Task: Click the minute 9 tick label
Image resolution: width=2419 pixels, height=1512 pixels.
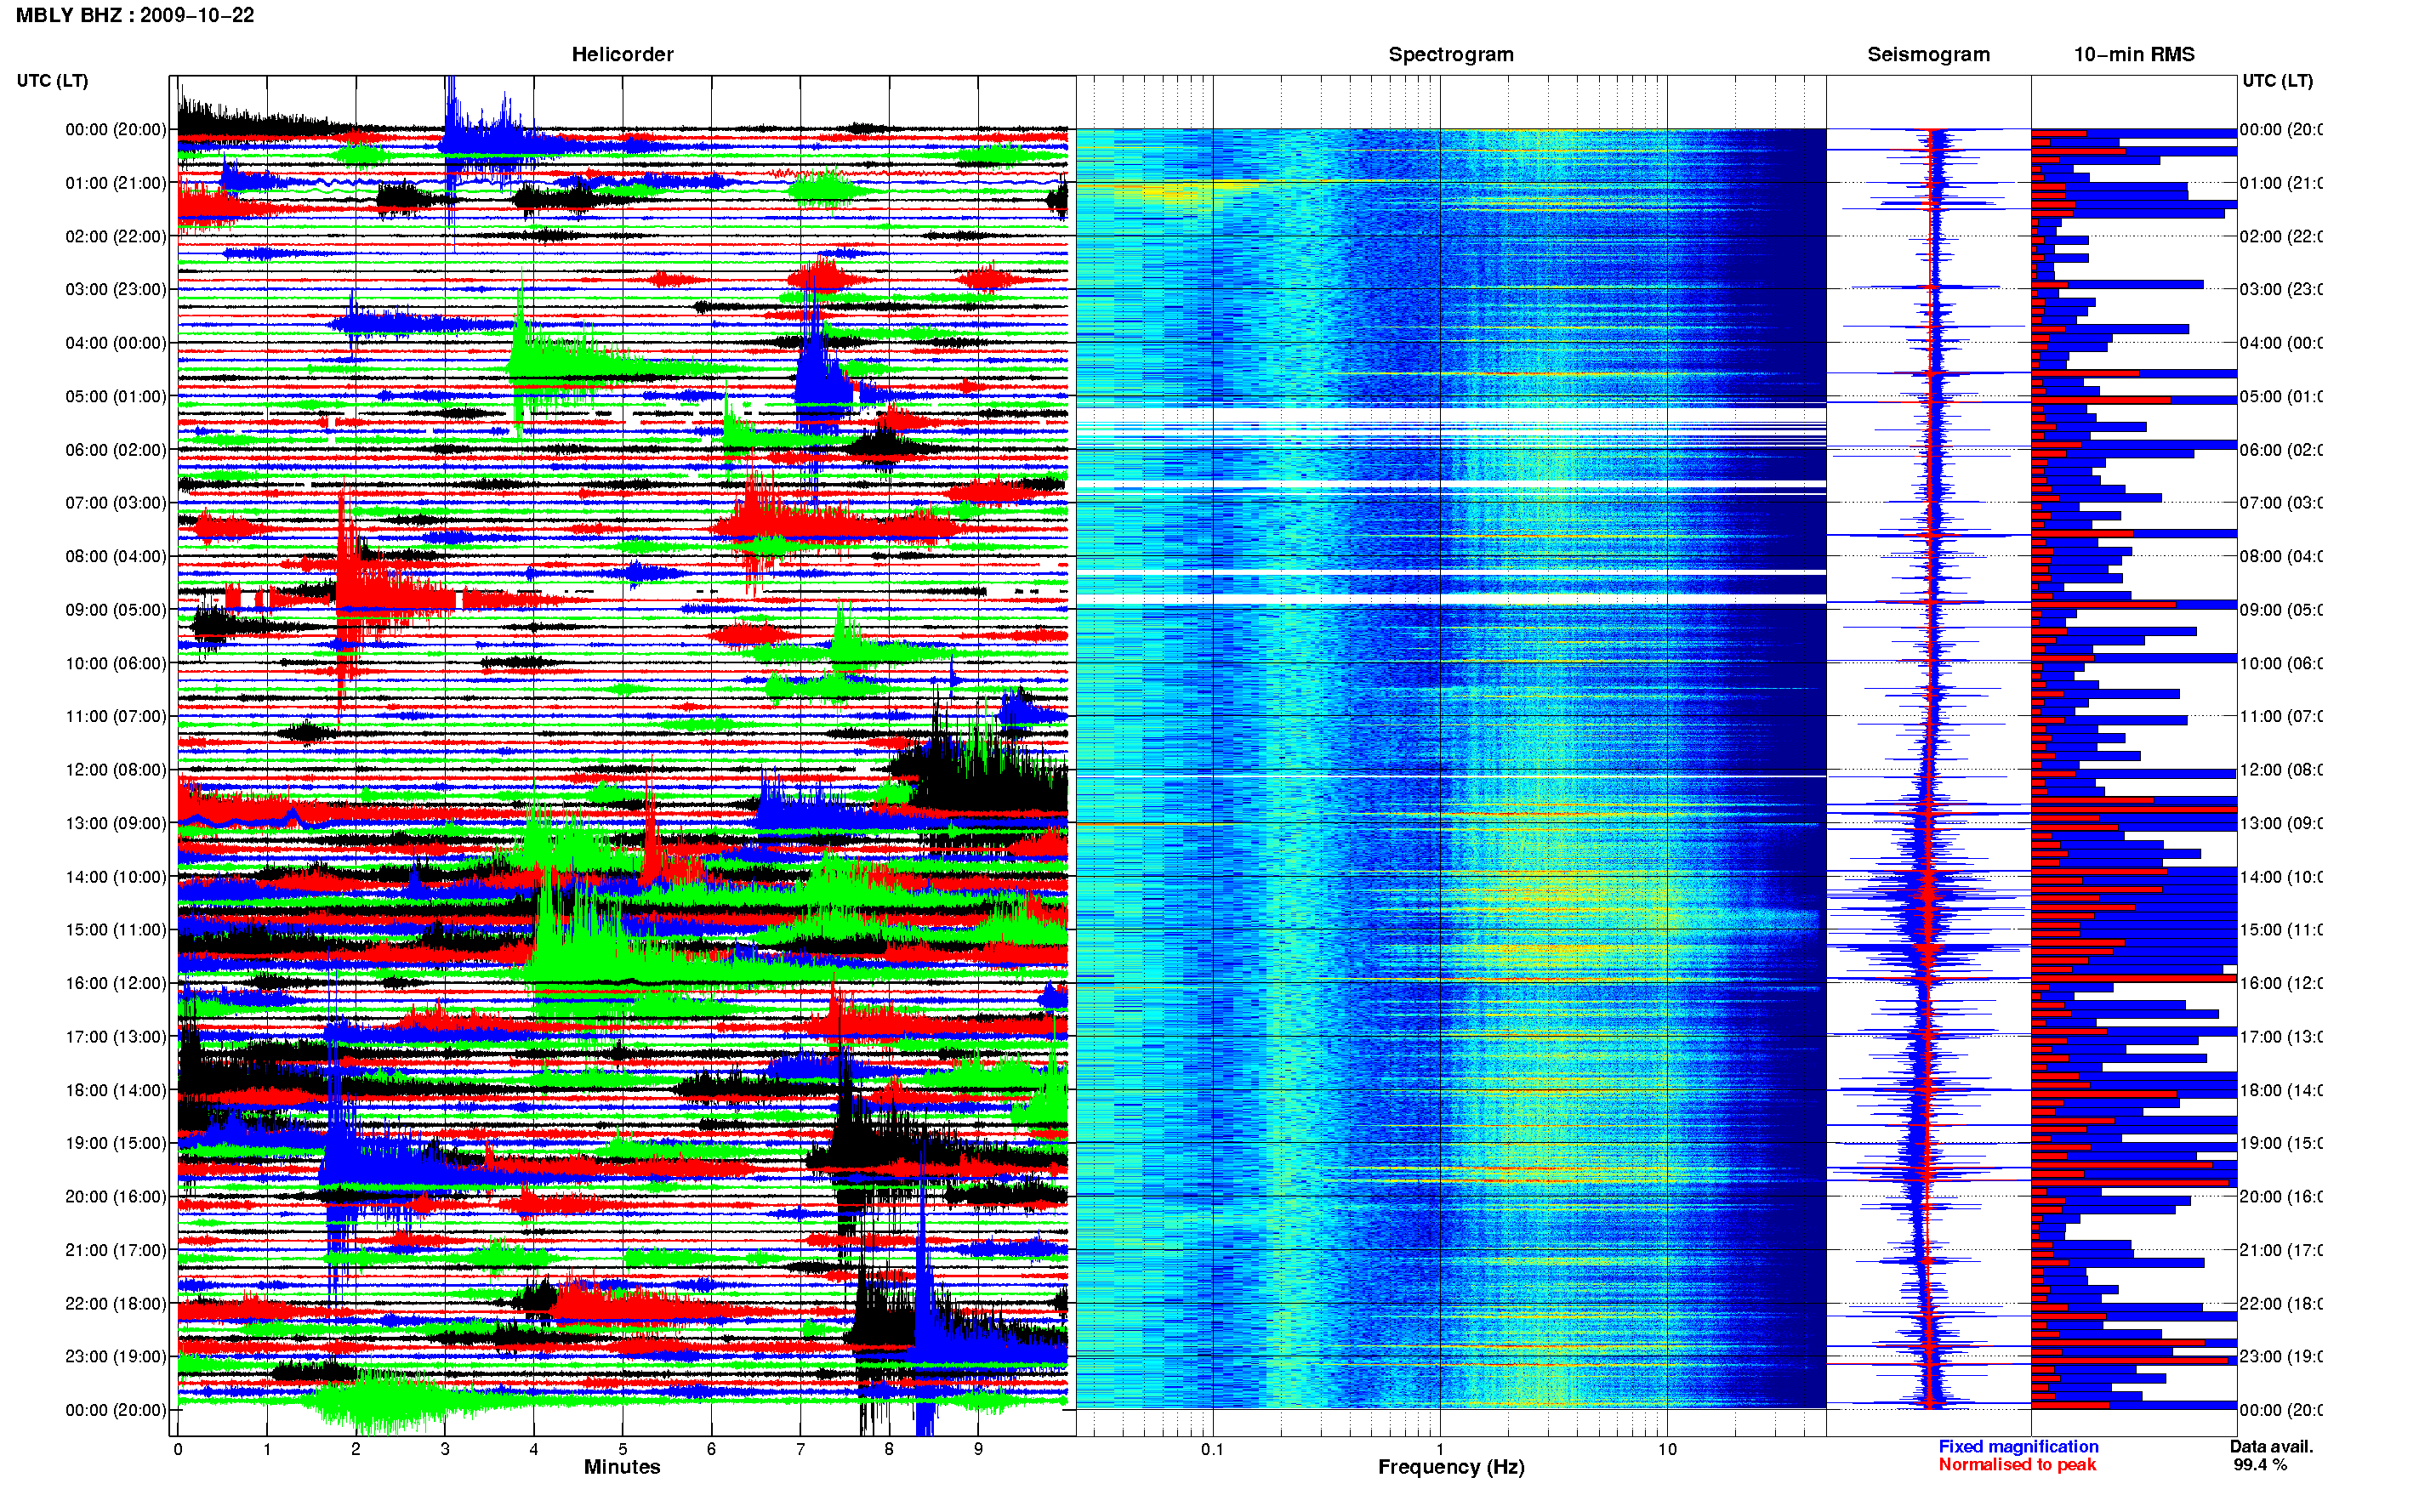Action: tap(978, 1449)
